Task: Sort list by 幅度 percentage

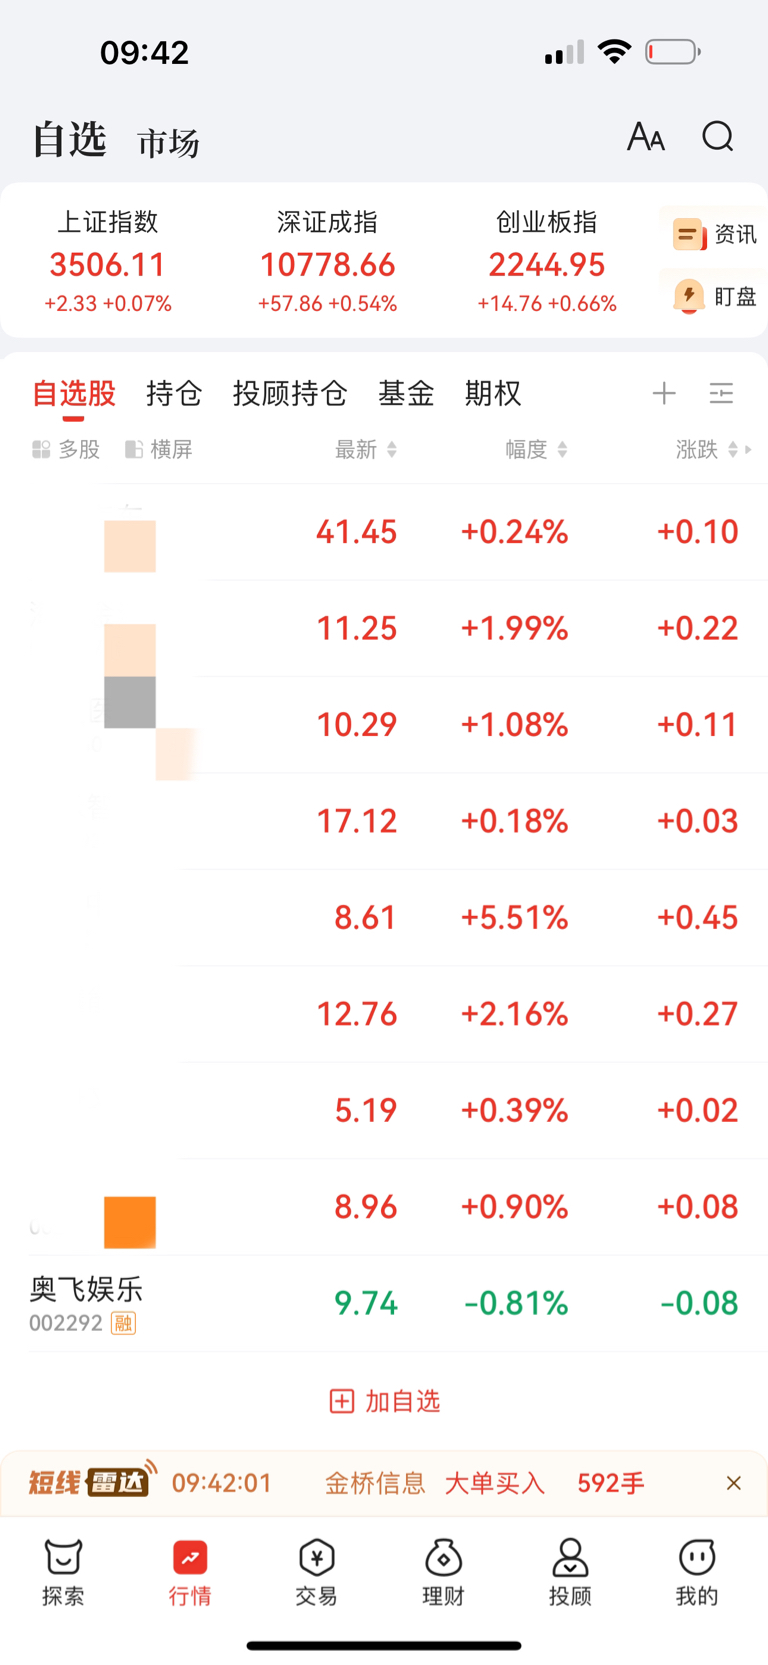Action: click(536, 450)
